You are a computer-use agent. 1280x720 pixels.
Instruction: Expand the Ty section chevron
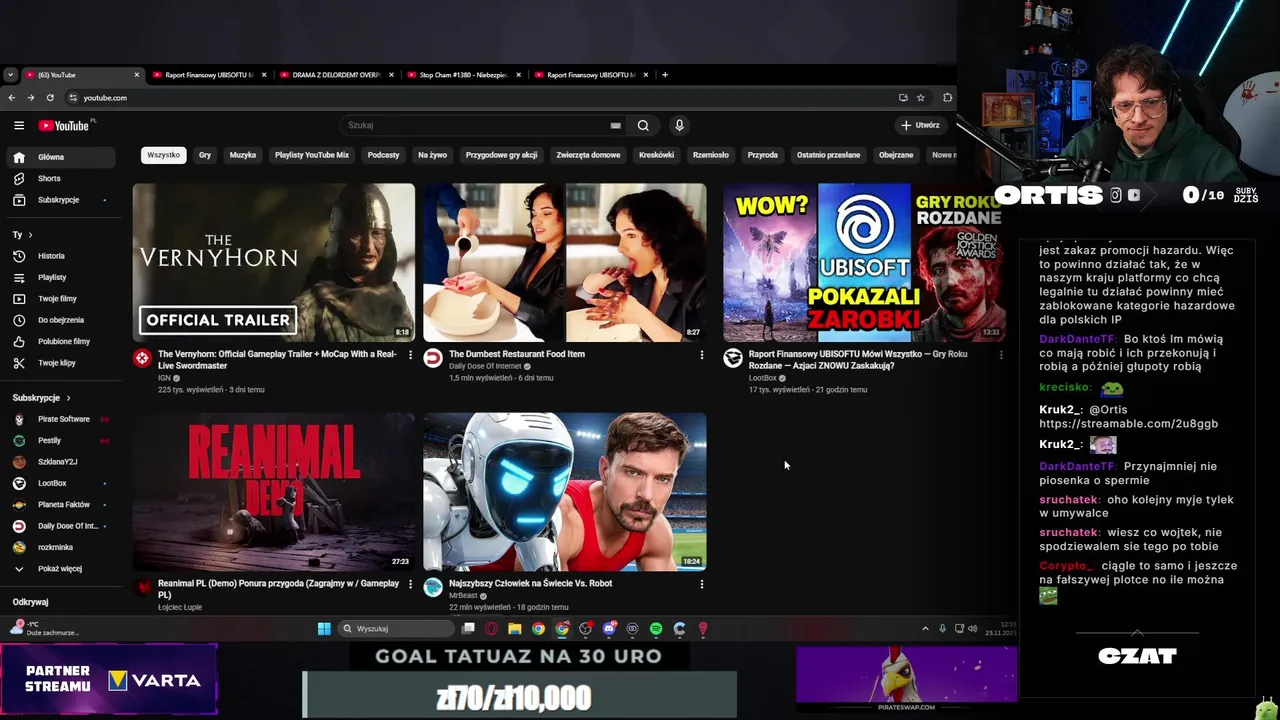click(x=30, y=235)
